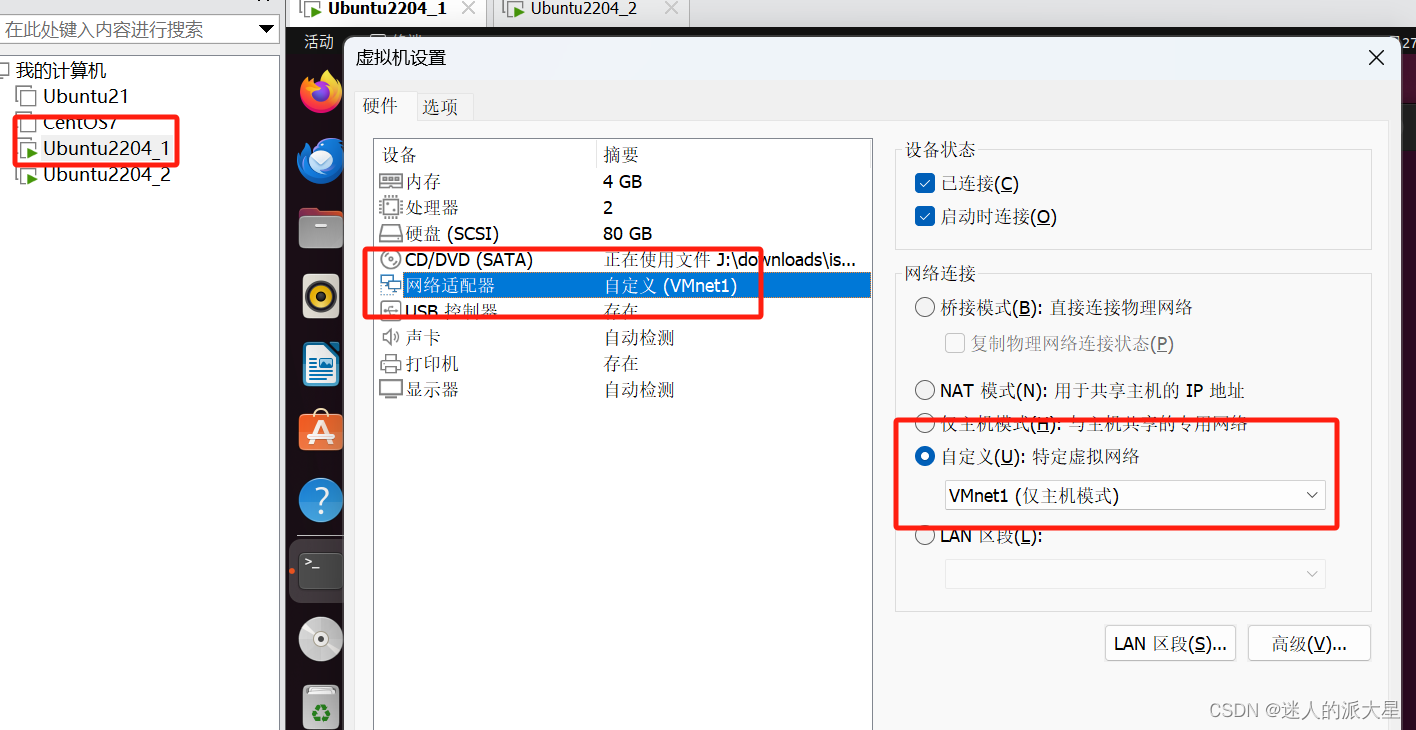
Task: Open Rhythmbox music player in dock
Action: tap(320, 296)
